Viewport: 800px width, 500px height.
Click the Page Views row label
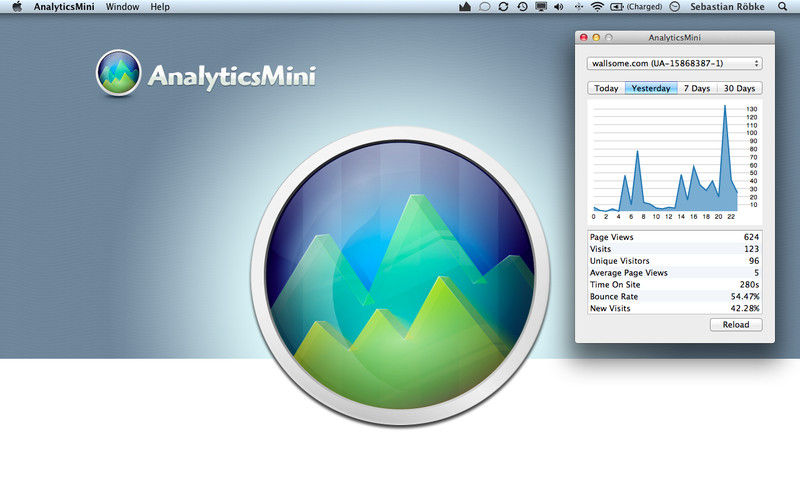tap(611, 237)
